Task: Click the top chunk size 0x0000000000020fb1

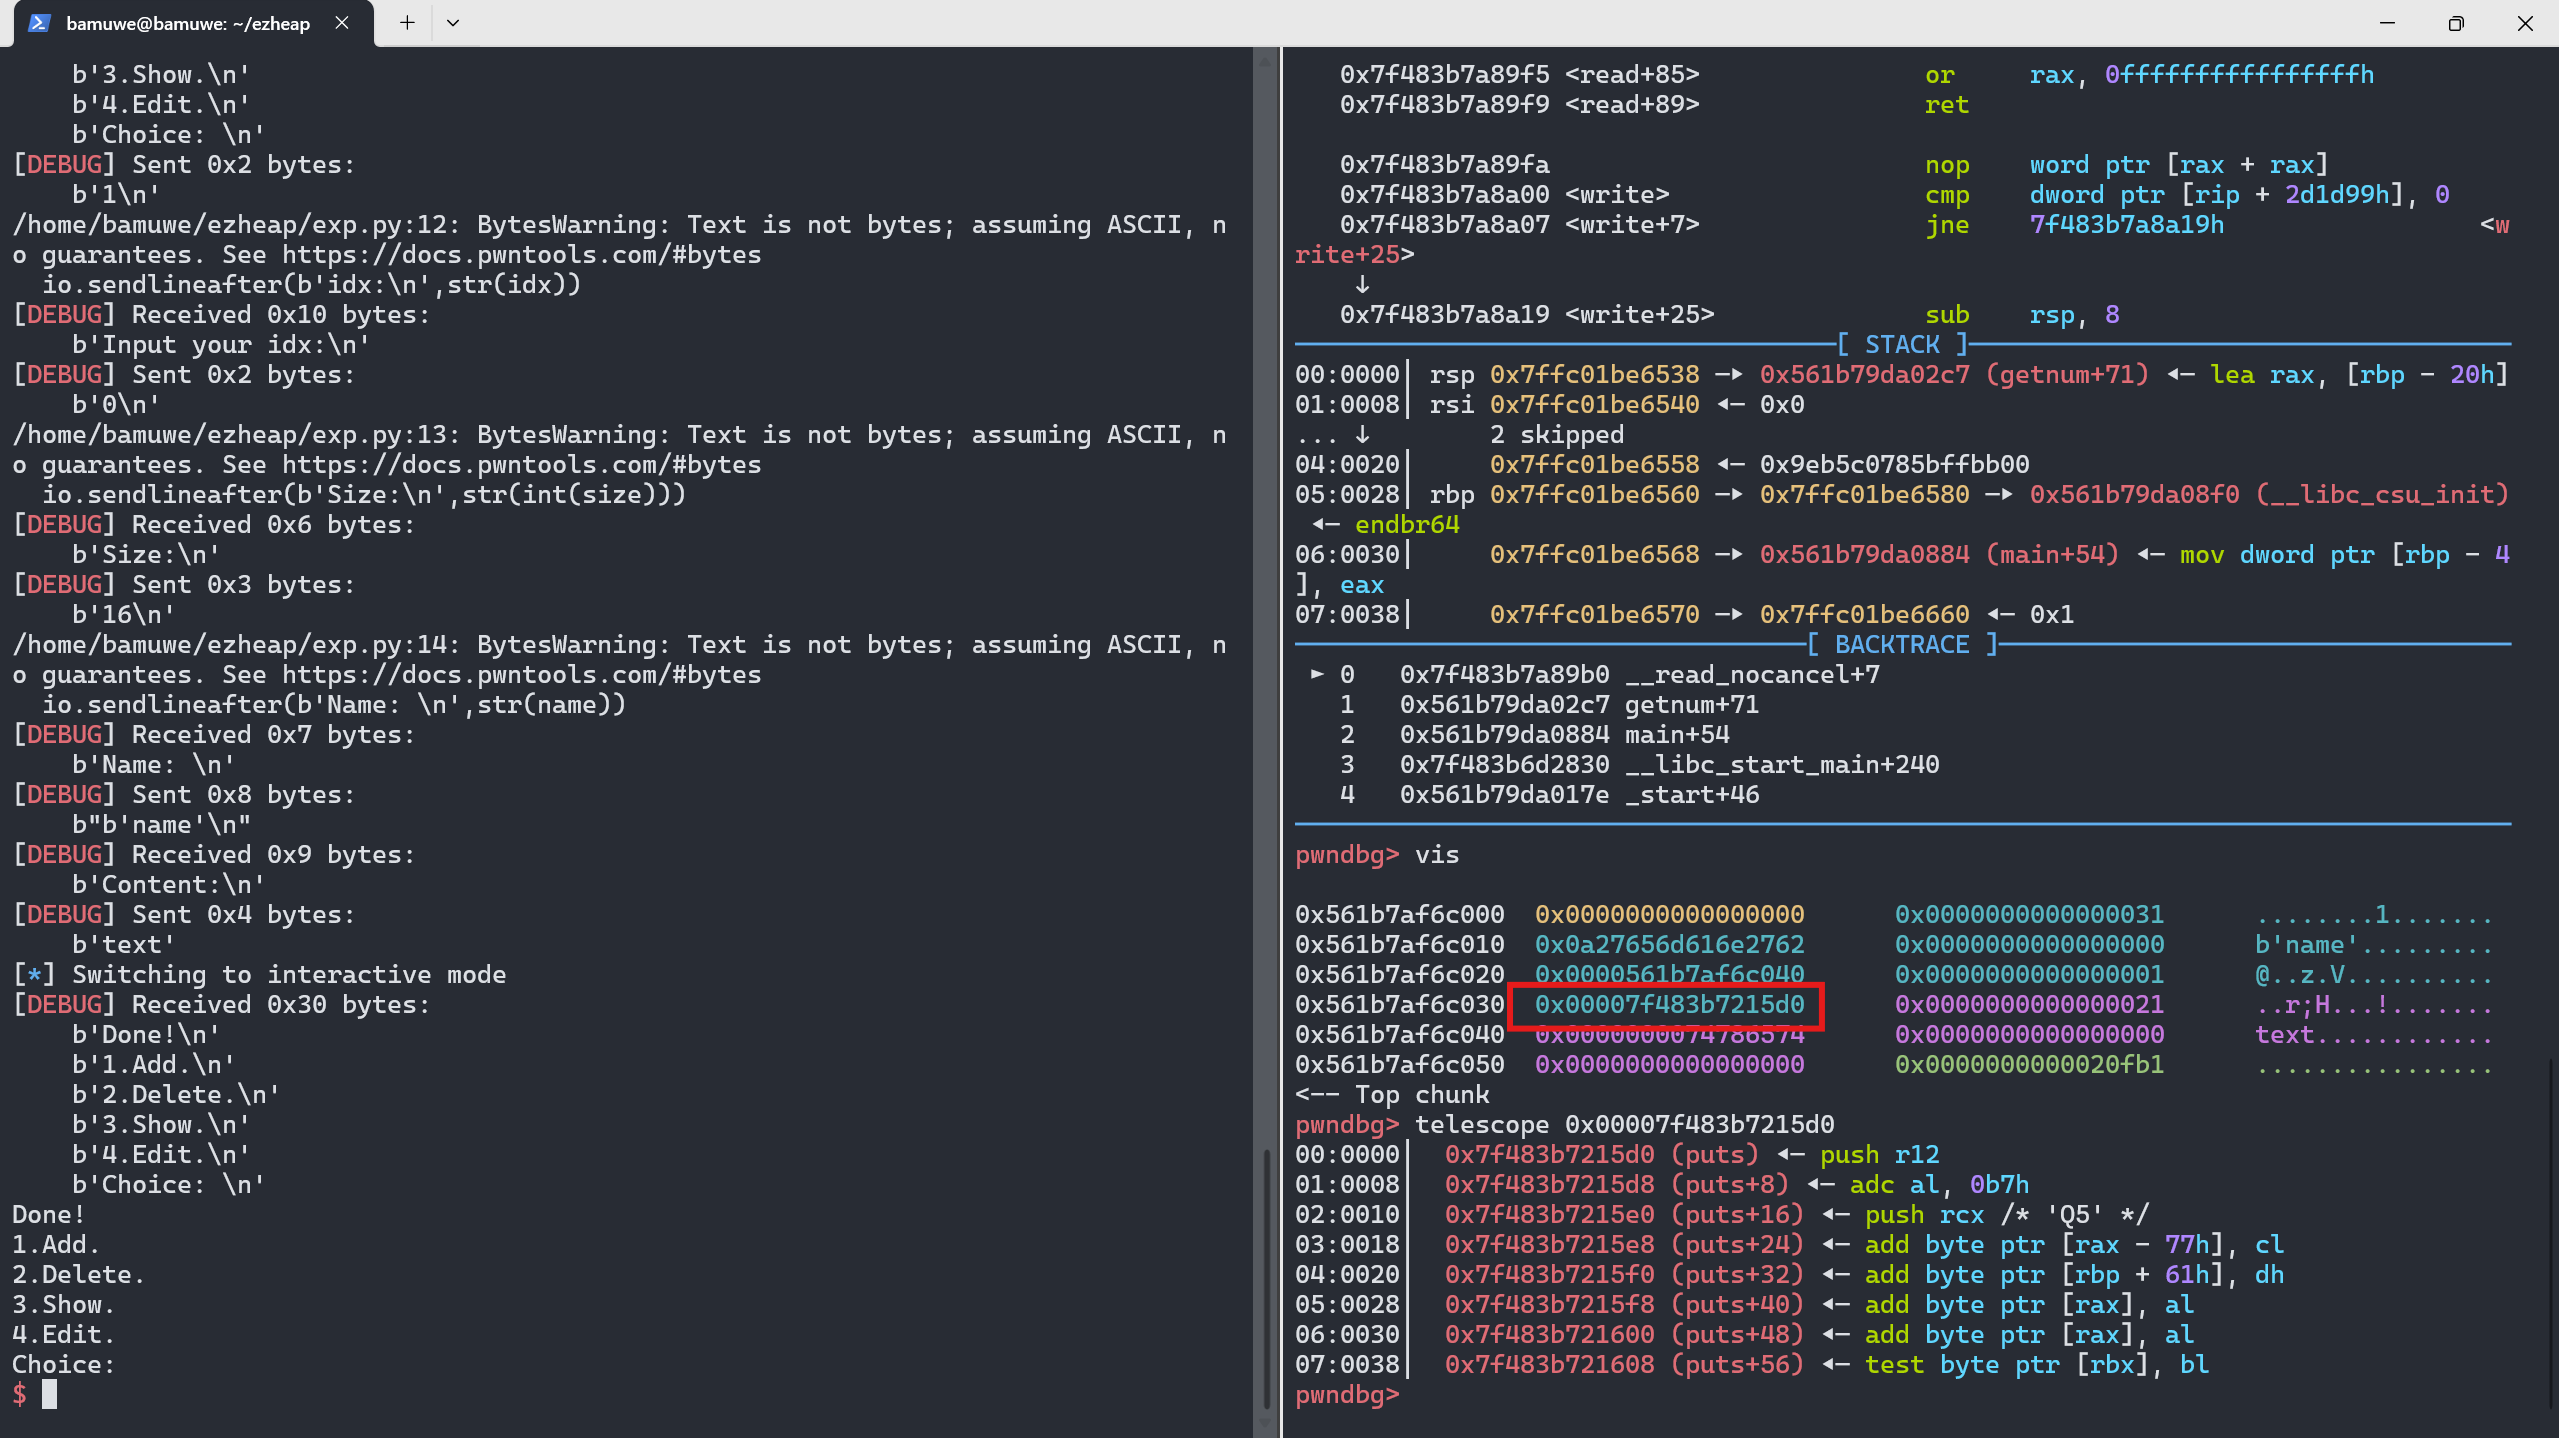Action: (x=2029, y=1065)
